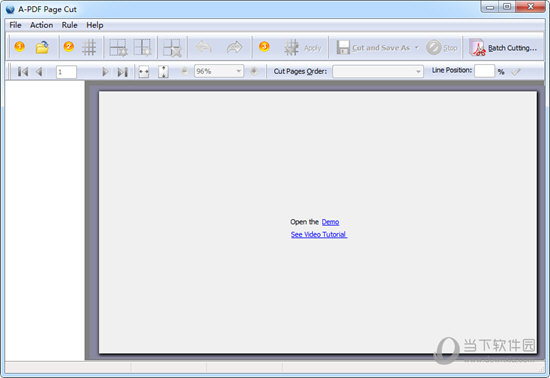Click the step 2 orange badge
Viewport: 550px width, 378px height.
(69, 46)
